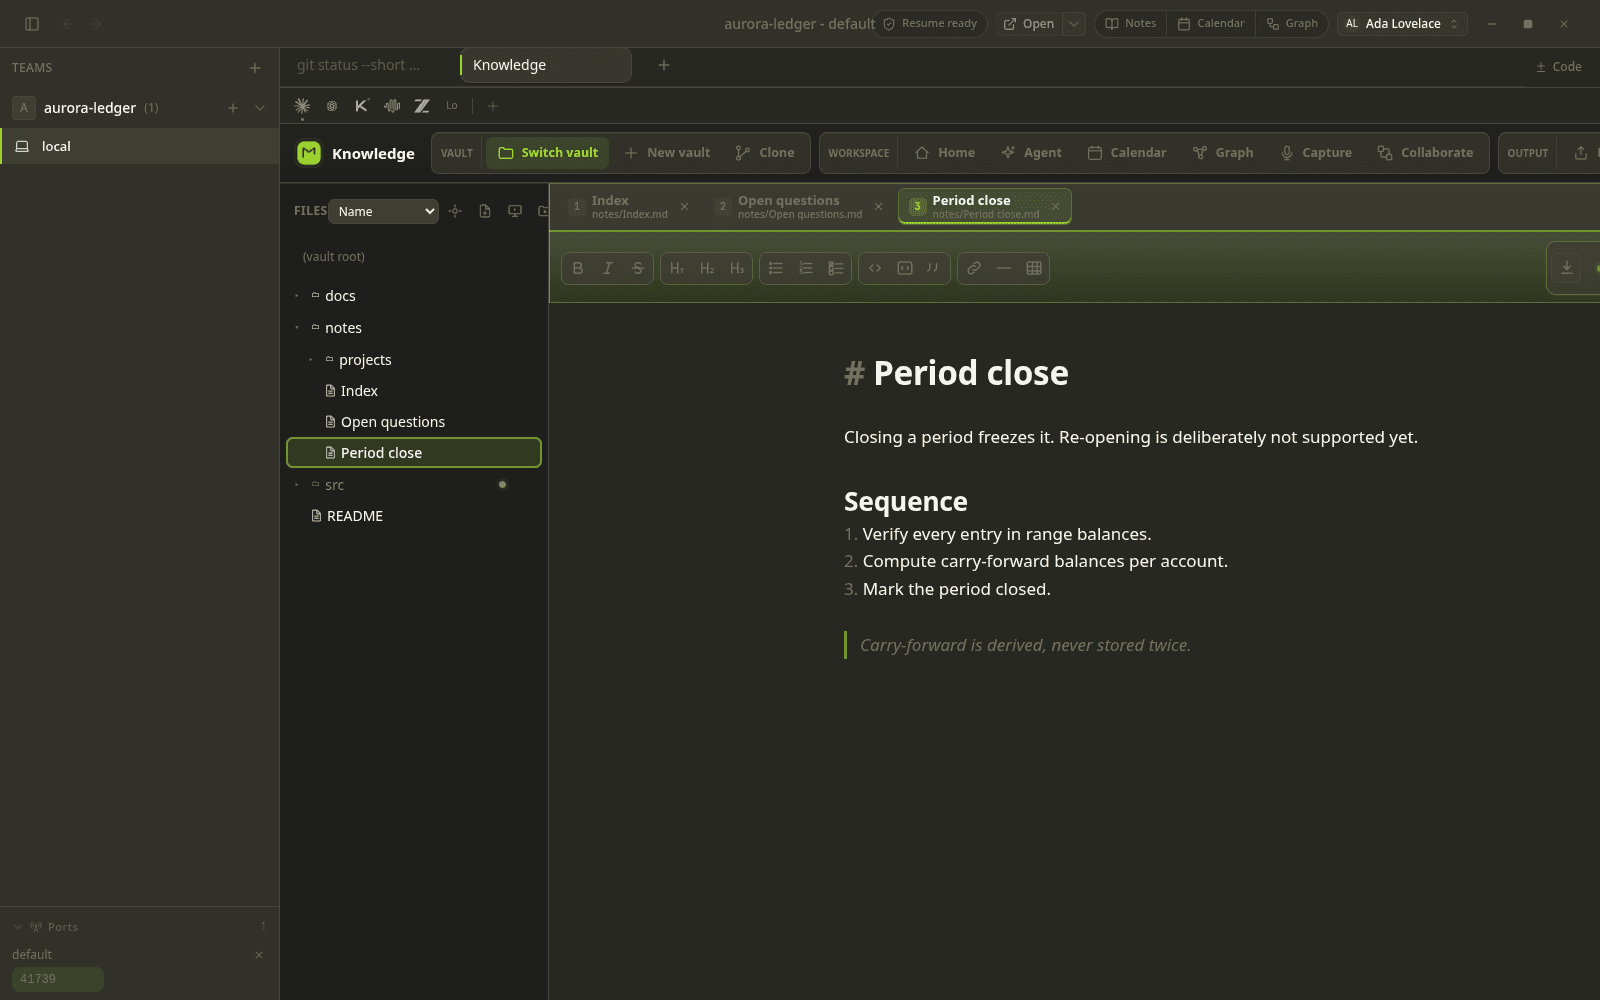Toggle bold formatting in editor toolbar
The image size is (1600, 1000).
(578, 268)
